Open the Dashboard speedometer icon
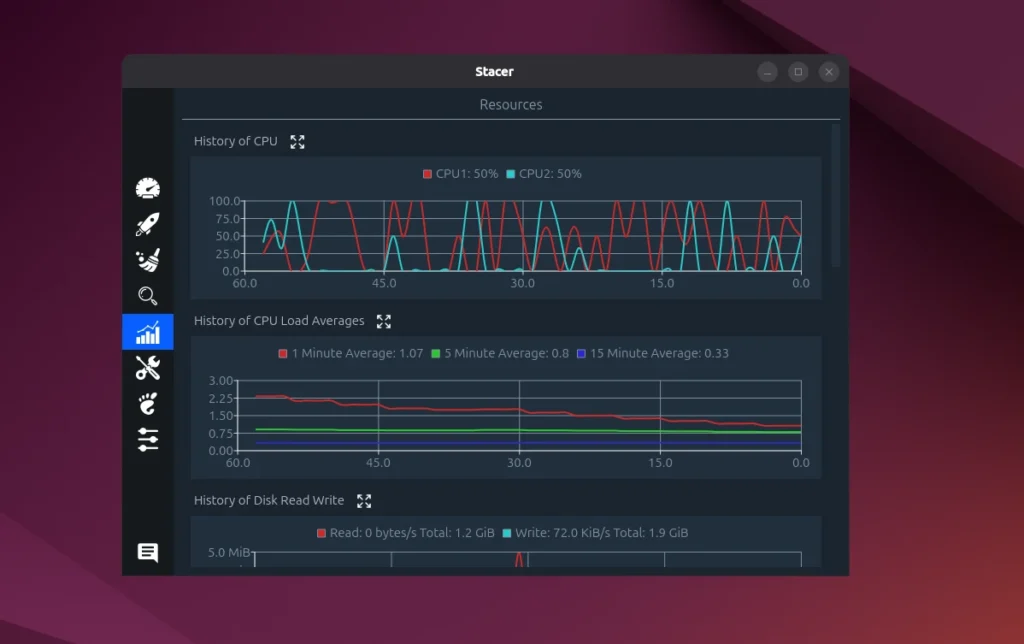1024x644 pixels. pos(148,188)
